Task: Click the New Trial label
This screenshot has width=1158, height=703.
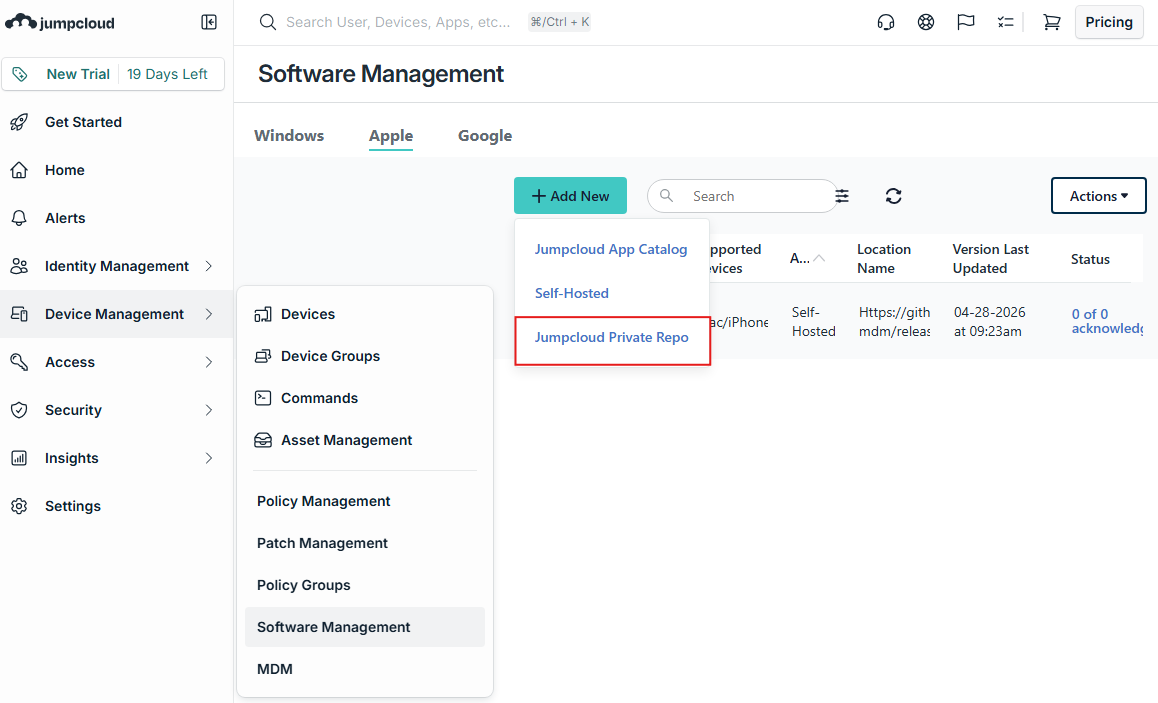Action: click(78, 74)
